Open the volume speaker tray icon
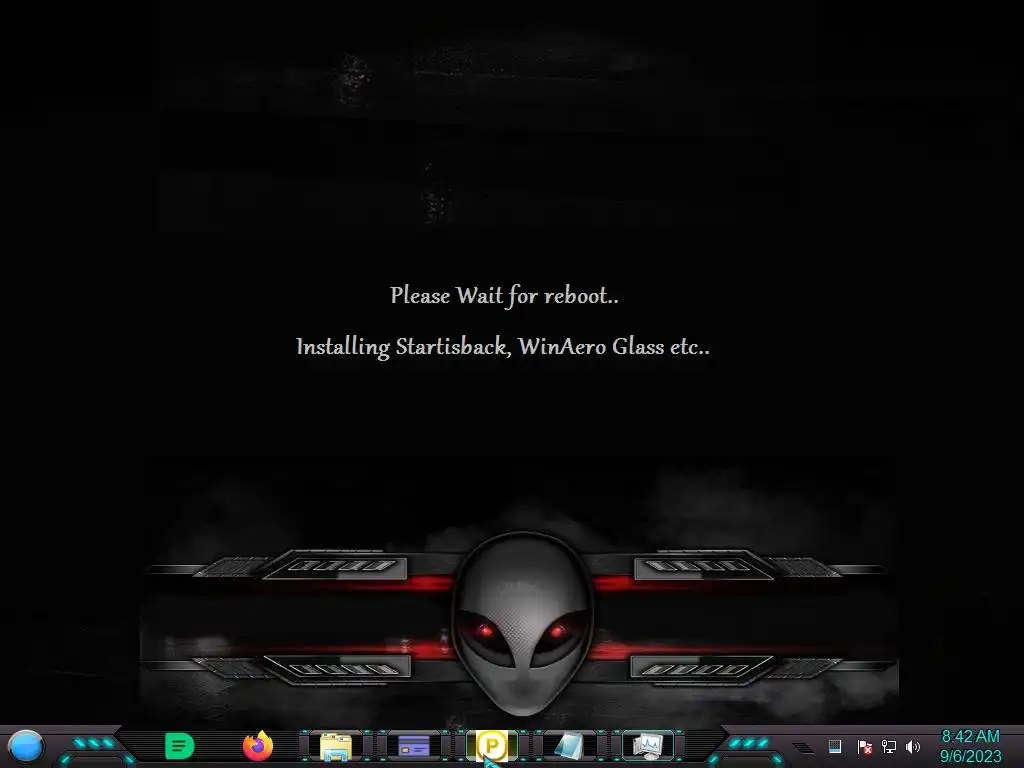1024x768 pixels. pos(913,746)
